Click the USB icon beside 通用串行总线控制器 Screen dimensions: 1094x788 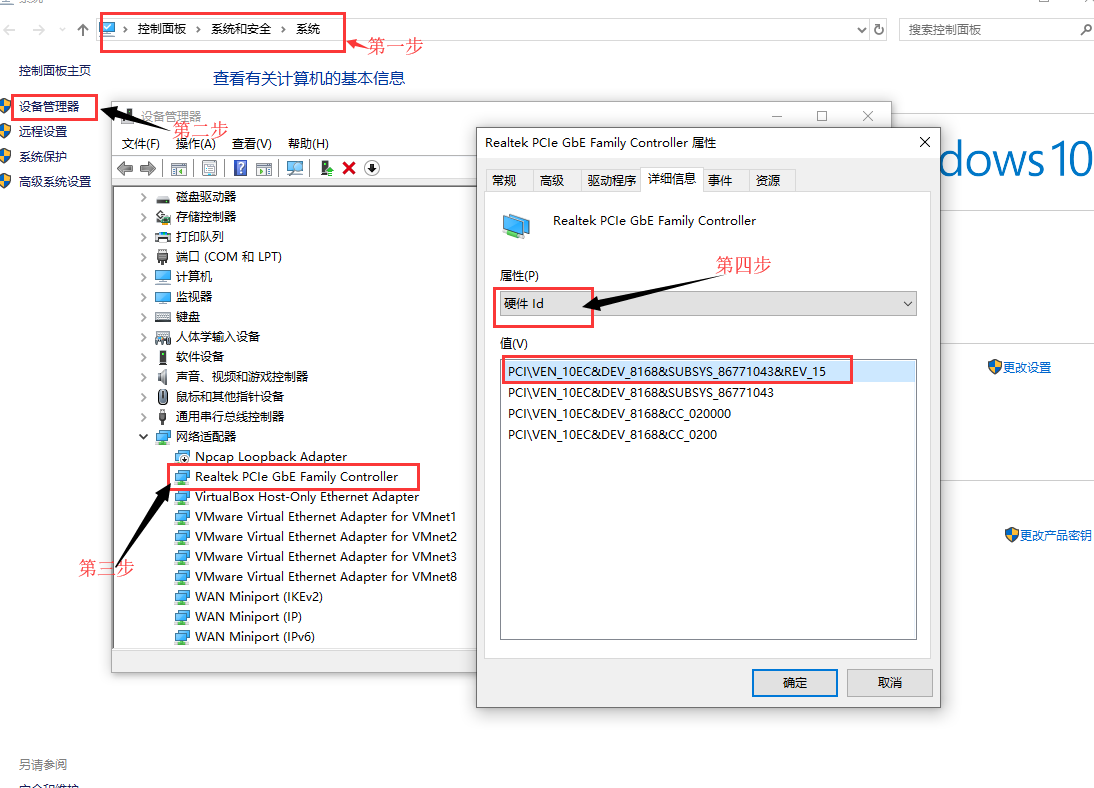163,417
